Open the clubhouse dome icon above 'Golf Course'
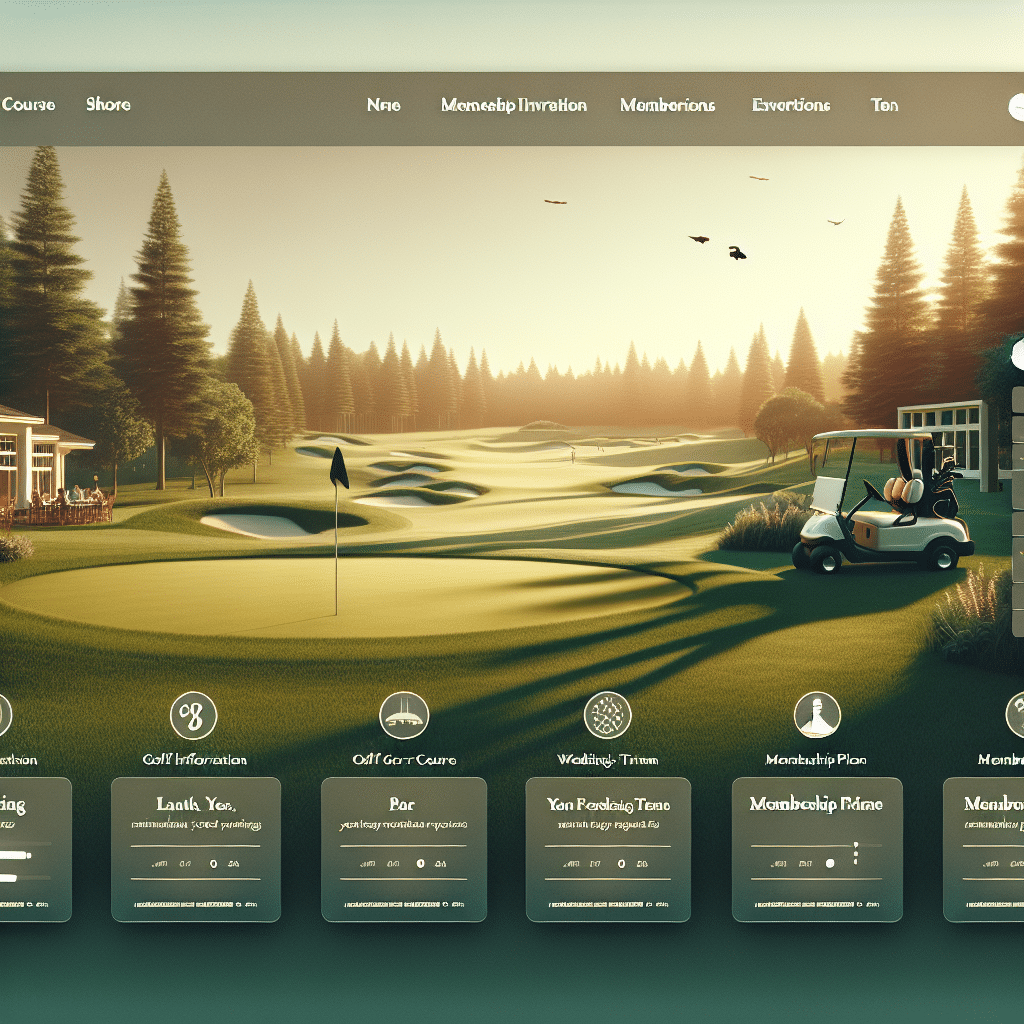Screen dimensions: 1024x1024 (x=404, y=715)
